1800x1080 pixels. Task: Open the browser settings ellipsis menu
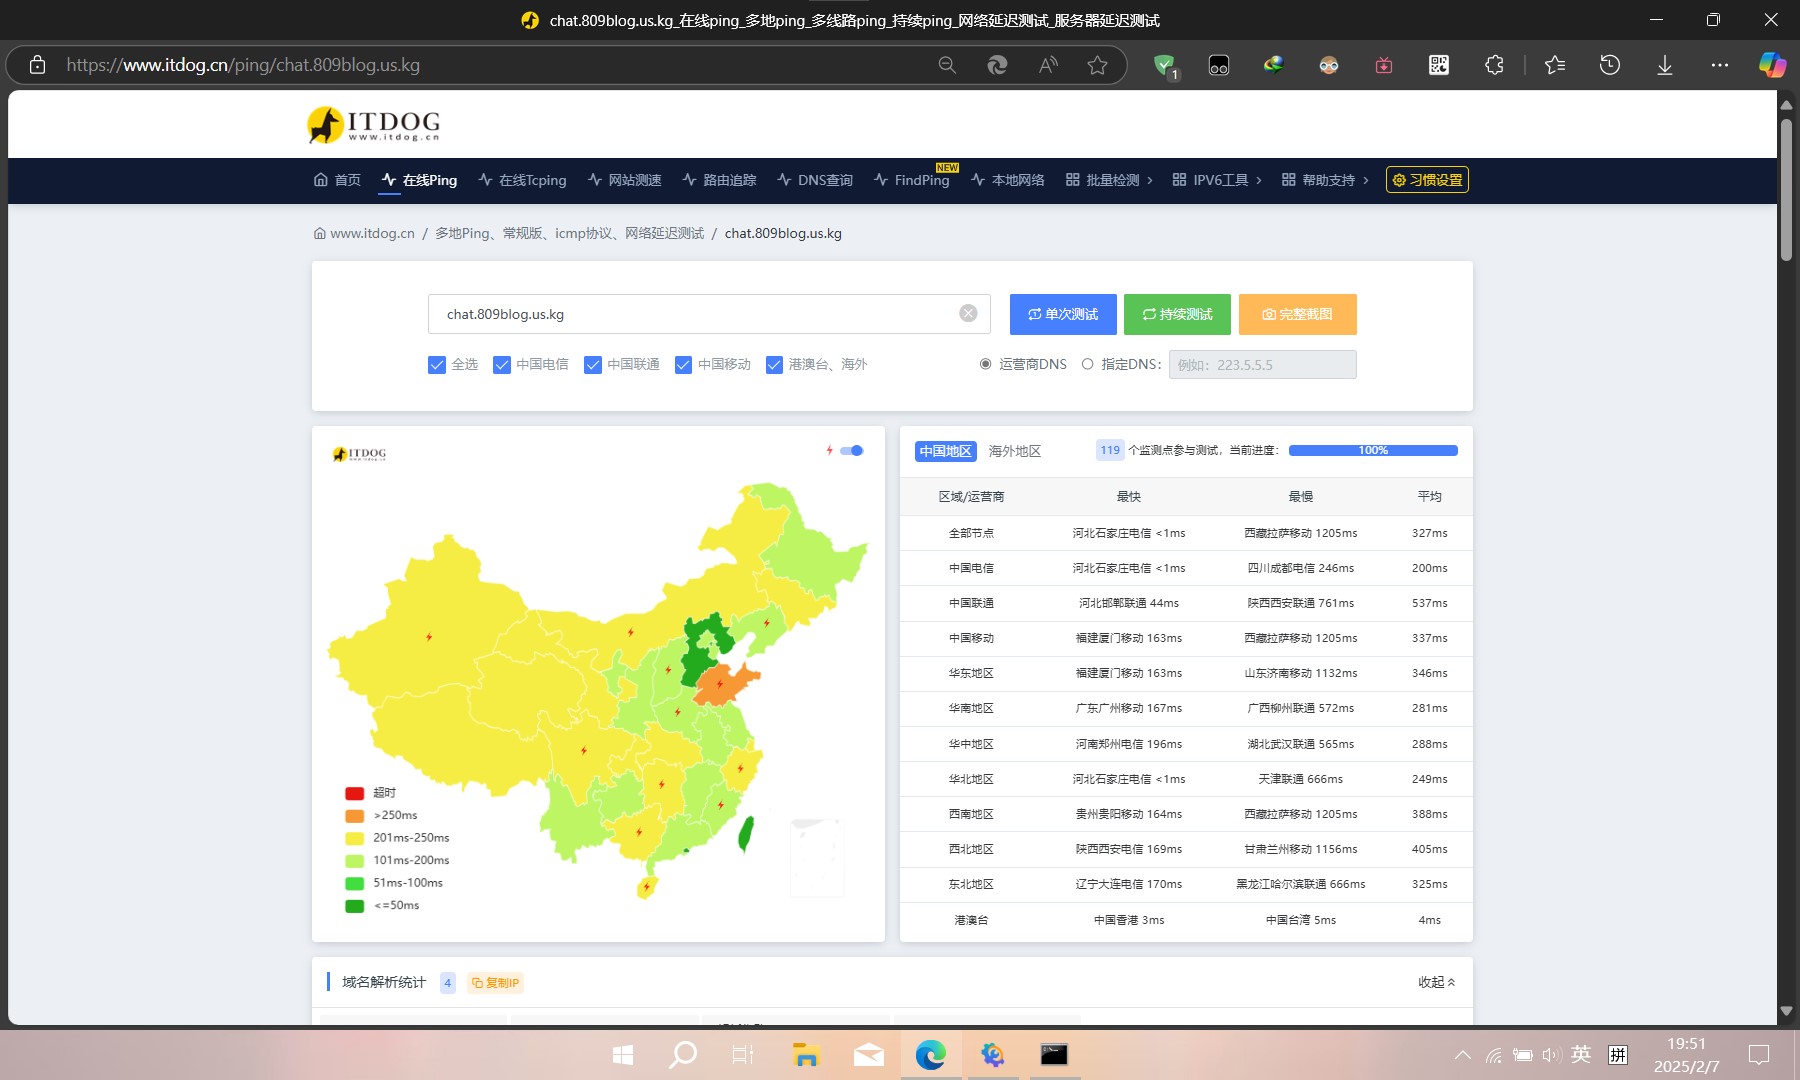pyautogui.click(x=1720, y=65)
